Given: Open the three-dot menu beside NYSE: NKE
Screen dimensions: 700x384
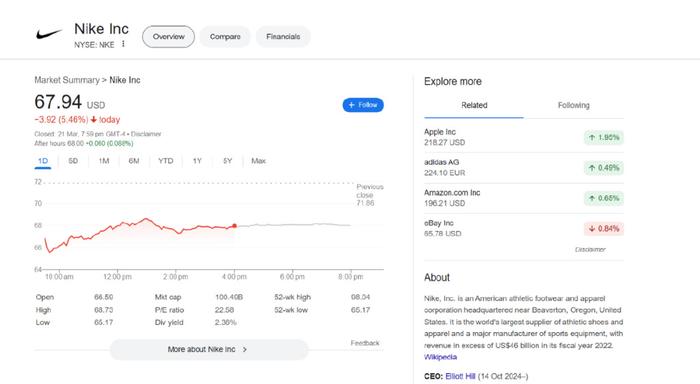Looking at the screenshot, I should click(x=123, y=44).
